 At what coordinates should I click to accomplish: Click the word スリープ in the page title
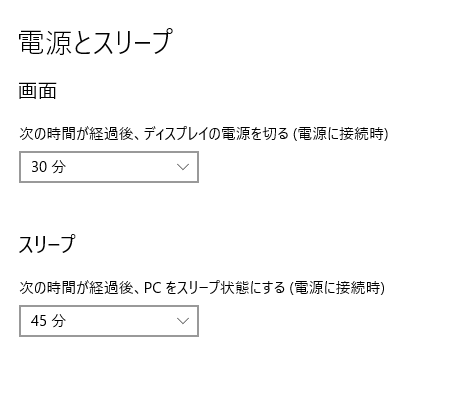(133, 42)
